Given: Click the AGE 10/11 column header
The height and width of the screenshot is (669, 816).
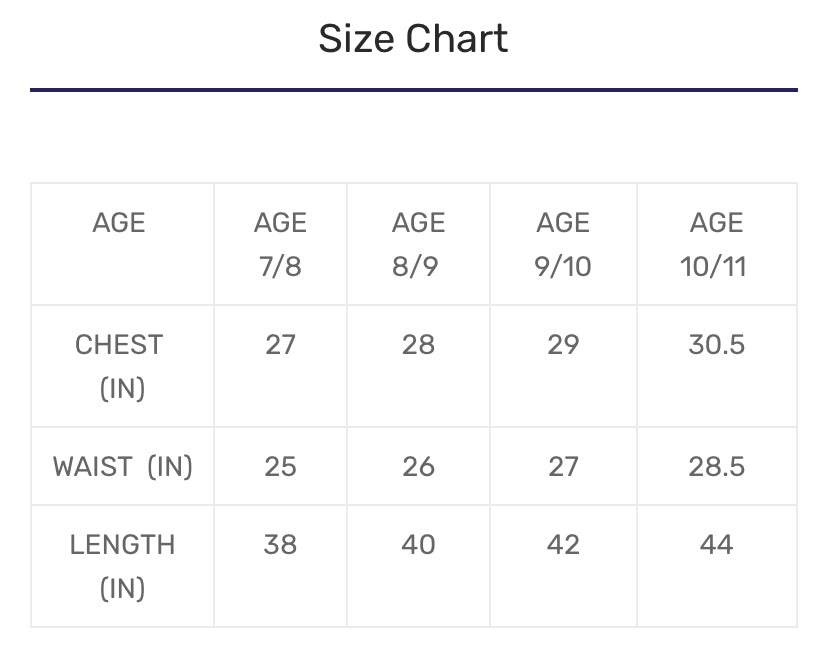Looking at the screenshot, I should click(x=716, y=244).
